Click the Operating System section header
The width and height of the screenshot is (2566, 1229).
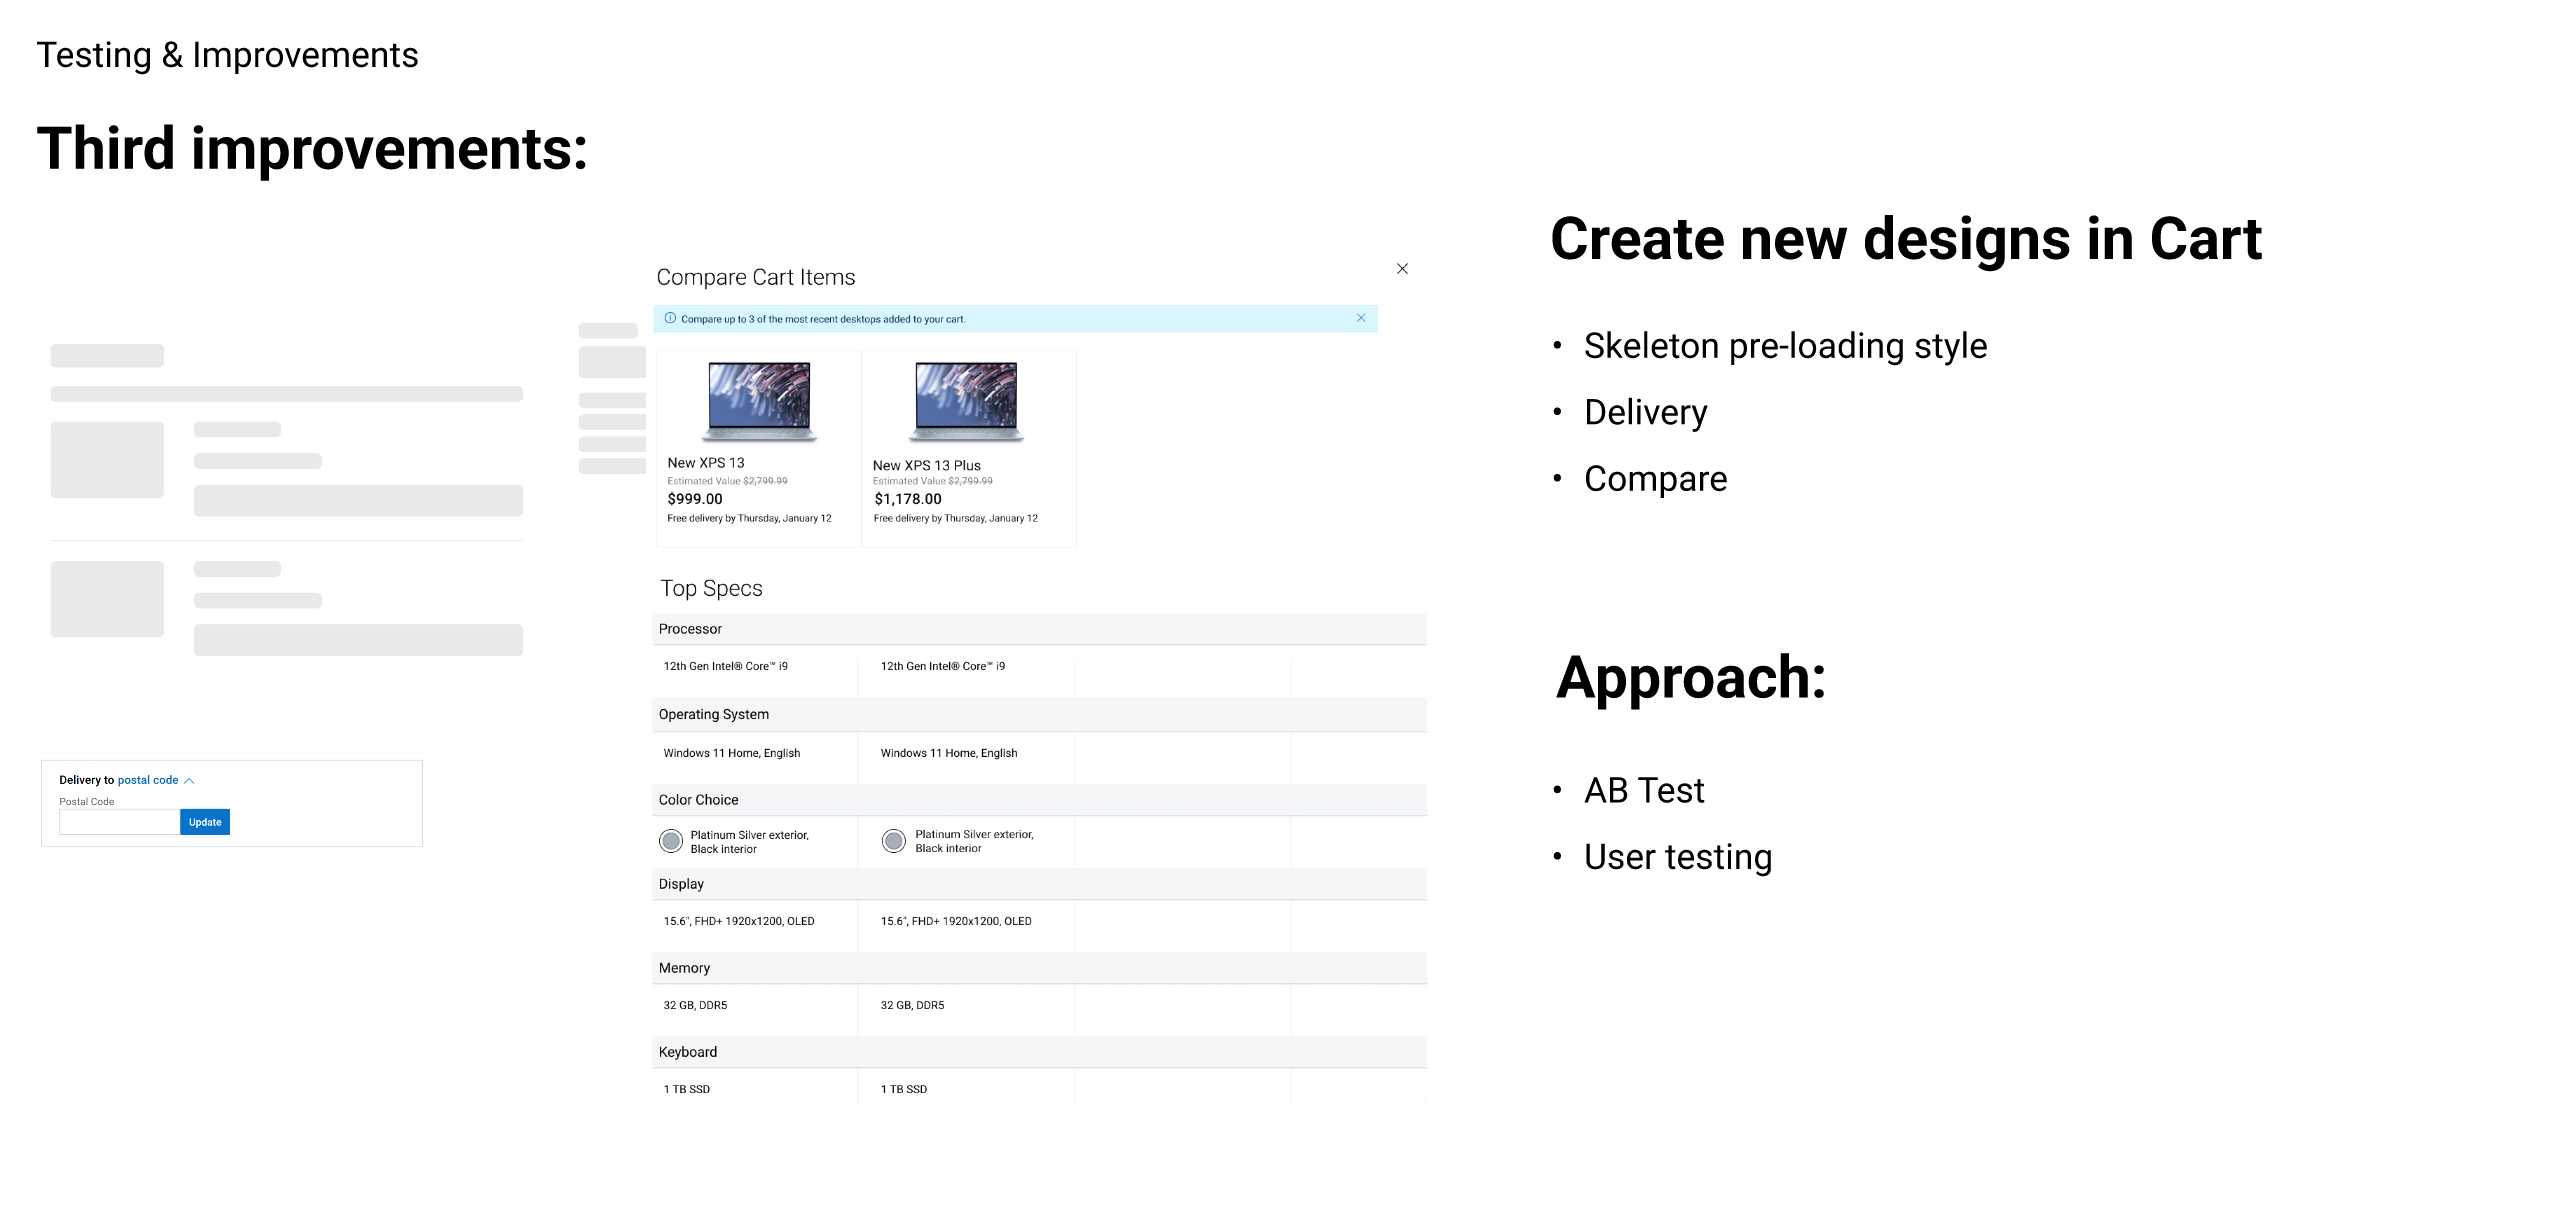point(713,714)
